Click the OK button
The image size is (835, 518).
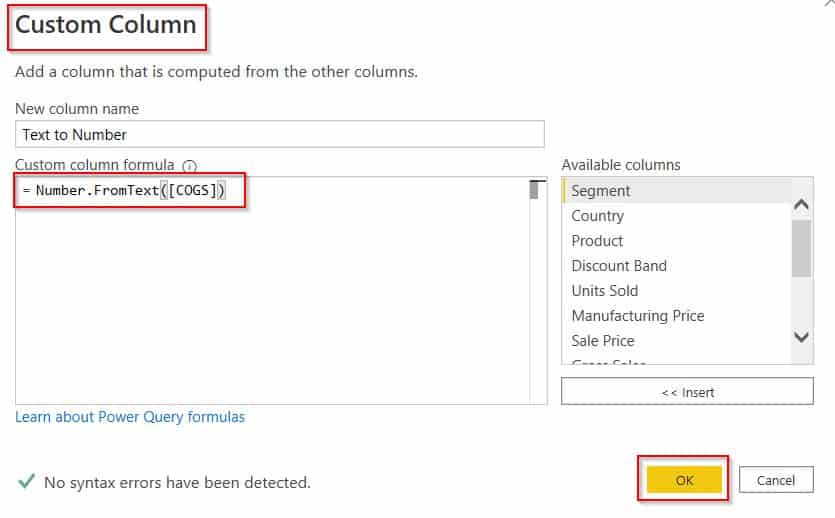pyautogui.click(x=684, y=480)
